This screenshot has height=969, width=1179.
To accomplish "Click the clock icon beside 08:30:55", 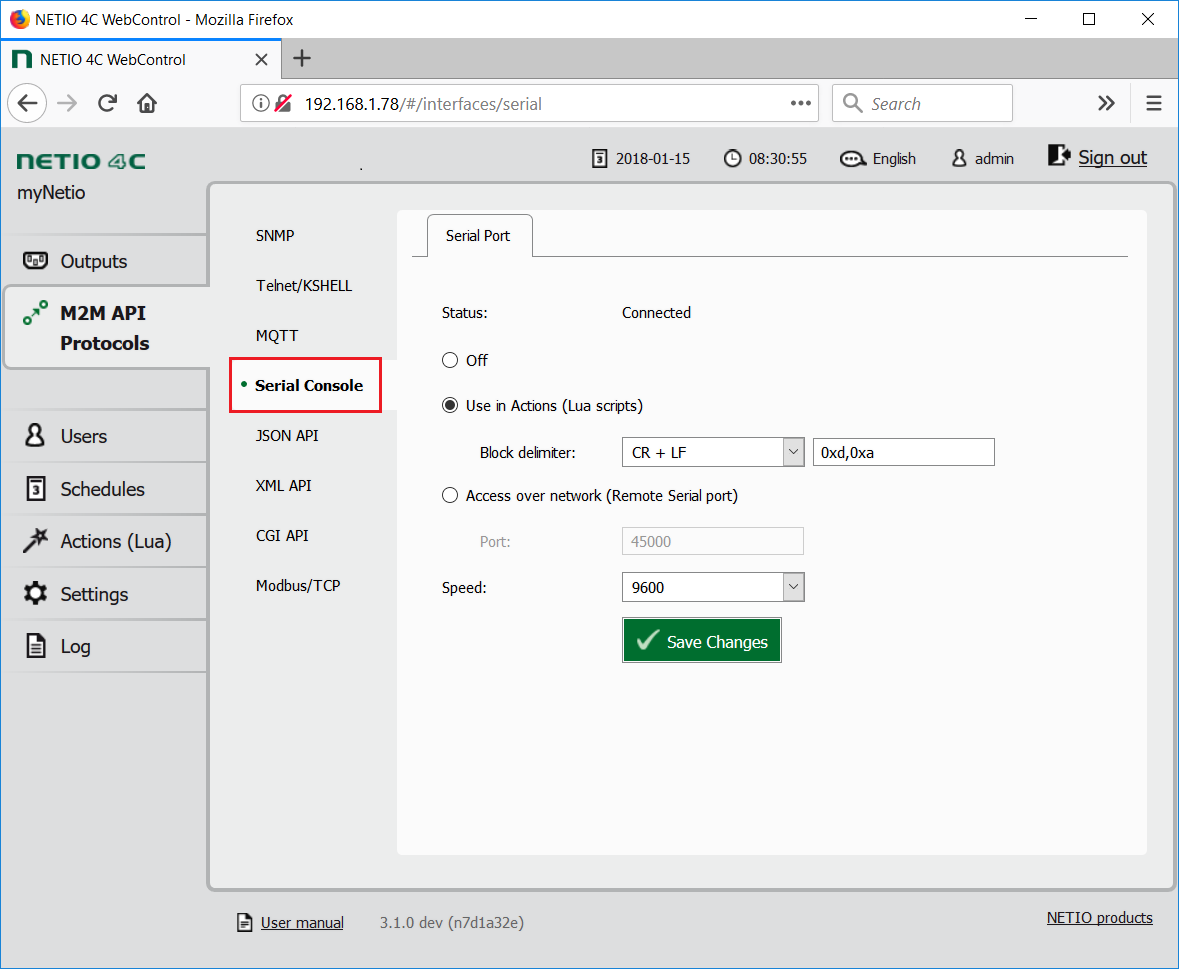I will point(732,159).
